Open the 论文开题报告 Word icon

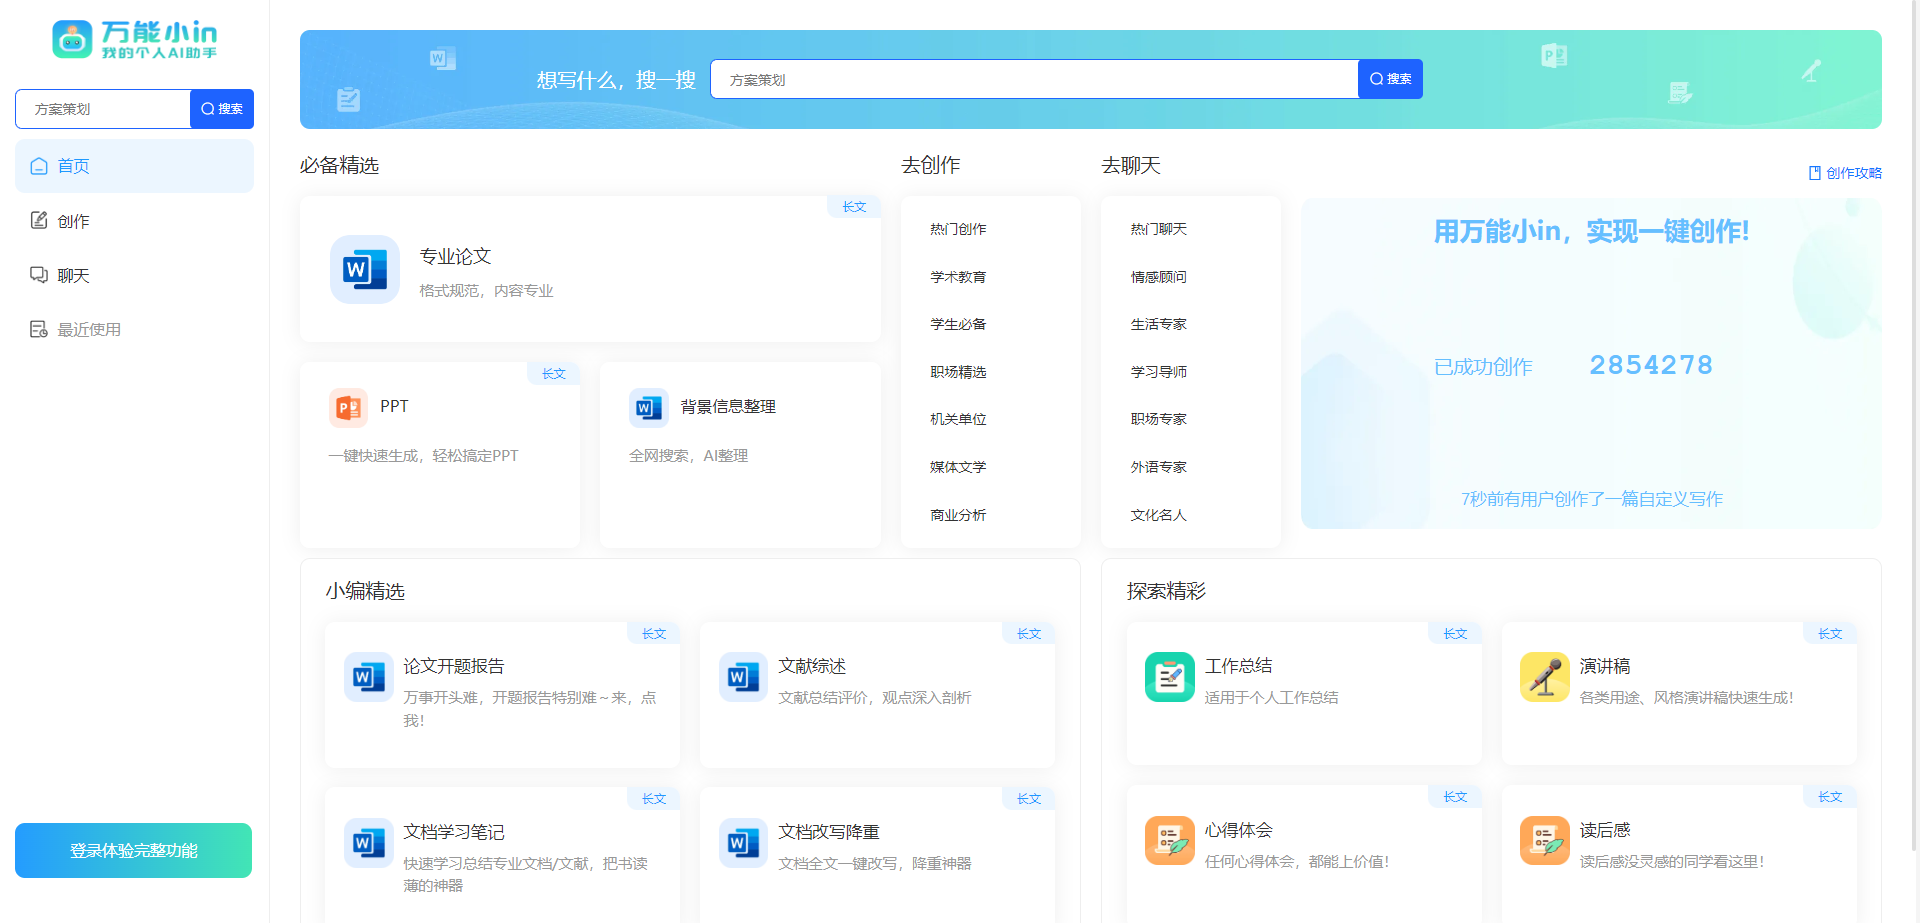click(x=368, y=677)
